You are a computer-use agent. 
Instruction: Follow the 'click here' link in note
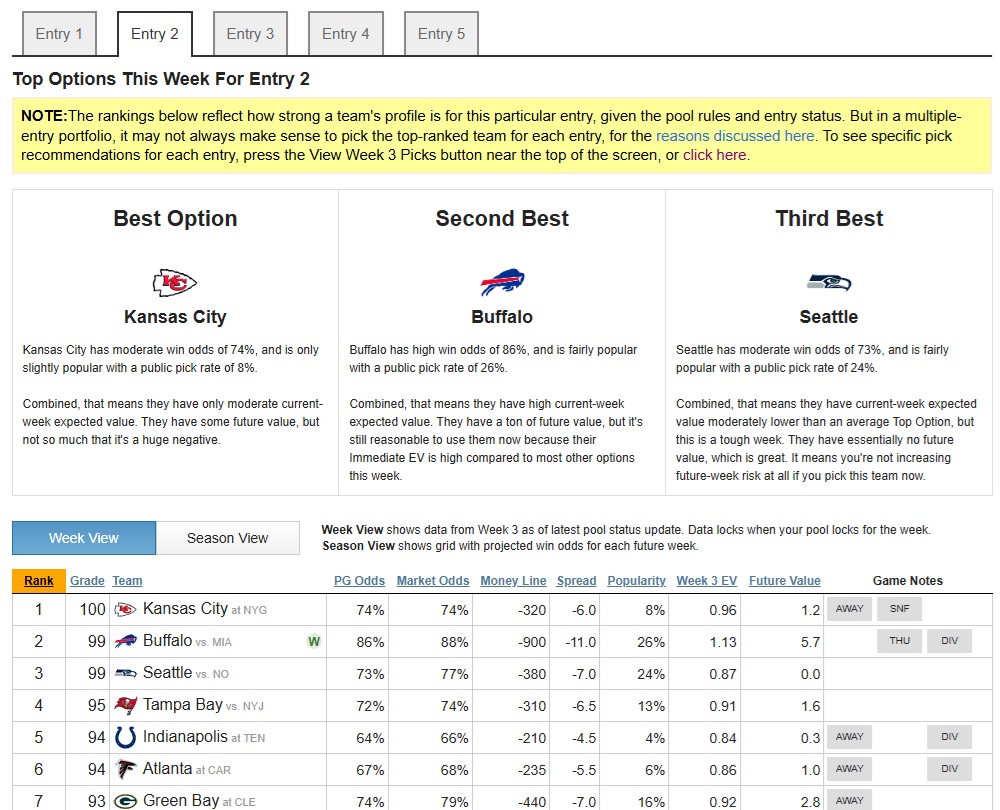click(714, 155)
